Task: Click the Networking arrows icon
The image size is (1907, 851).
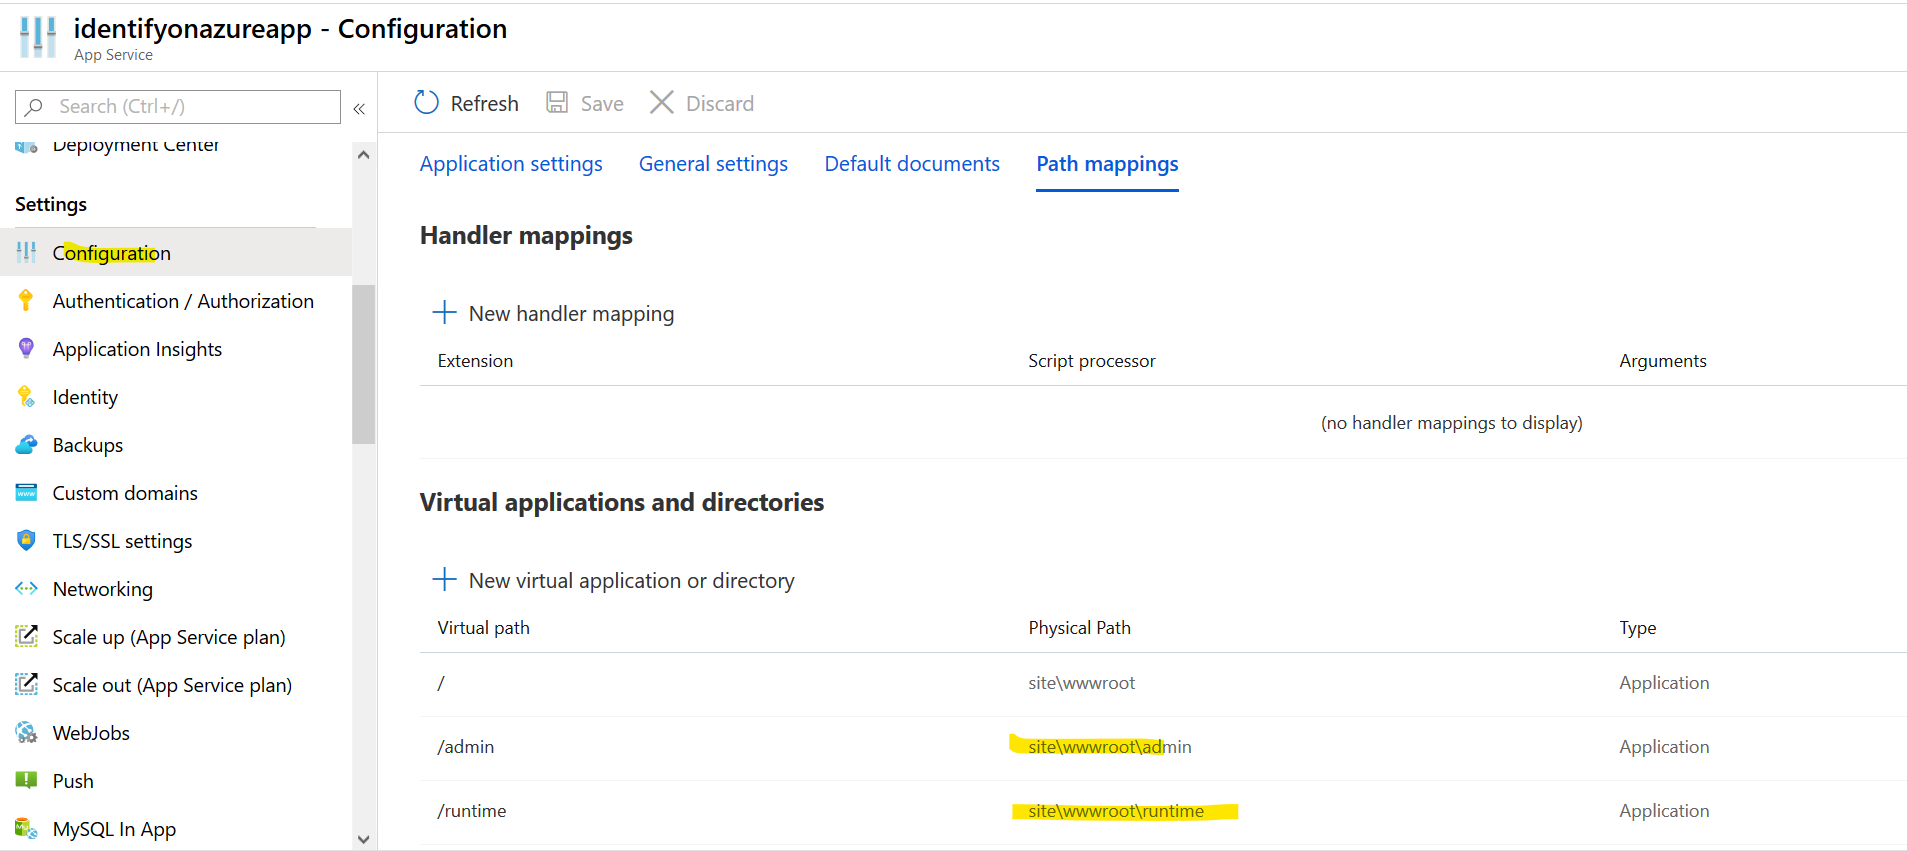Action: click(26, 588)
